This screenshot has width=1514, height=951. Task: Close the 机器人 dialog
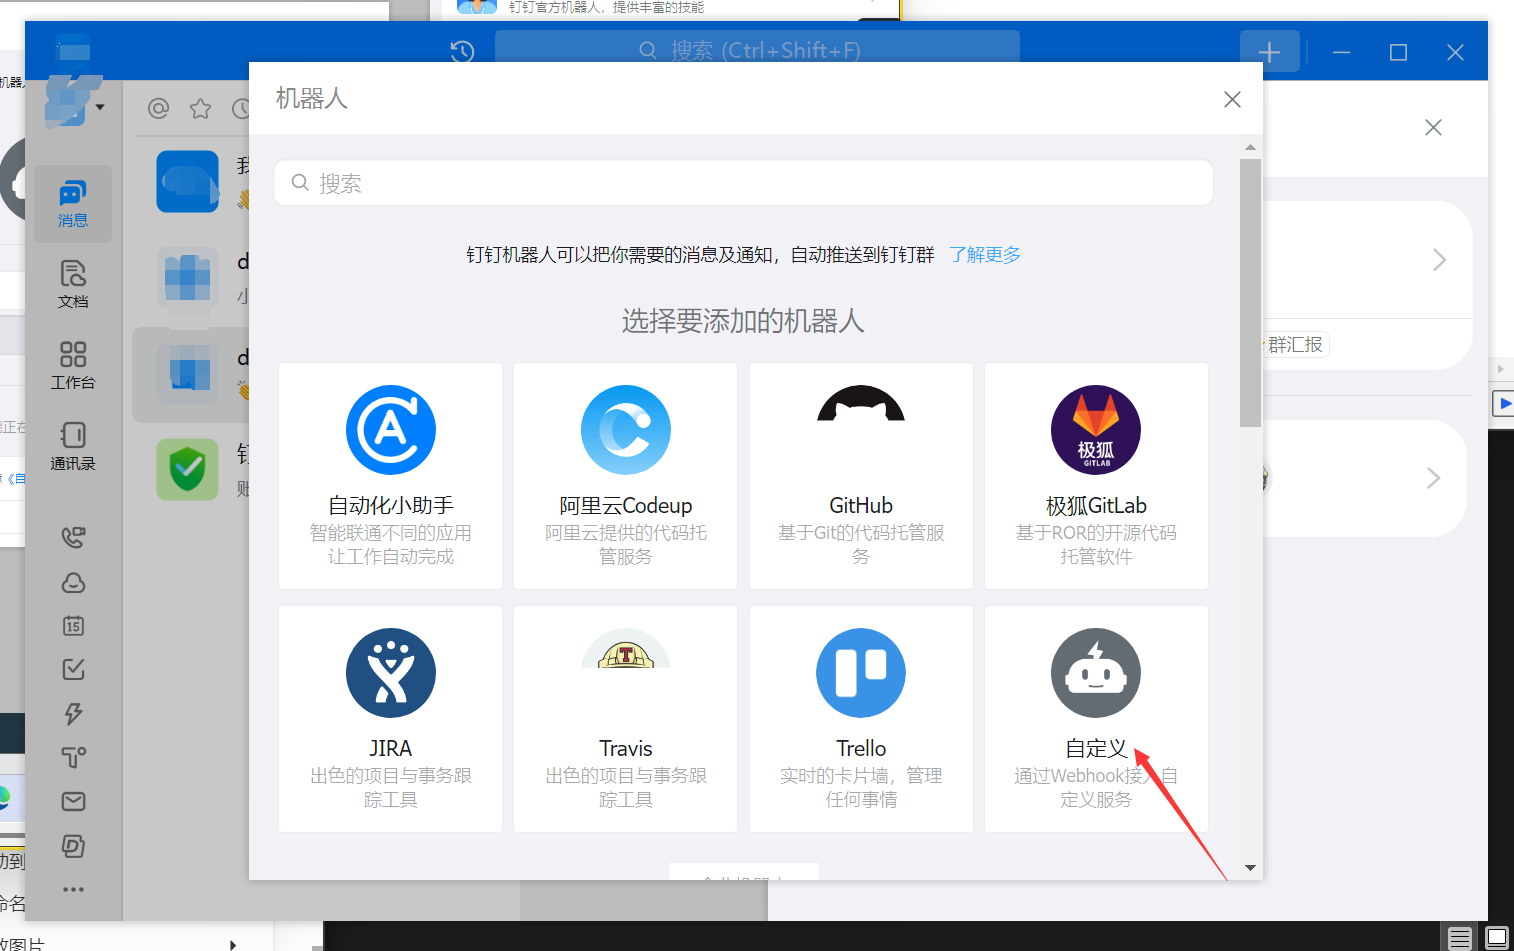tap(1232, 99)
